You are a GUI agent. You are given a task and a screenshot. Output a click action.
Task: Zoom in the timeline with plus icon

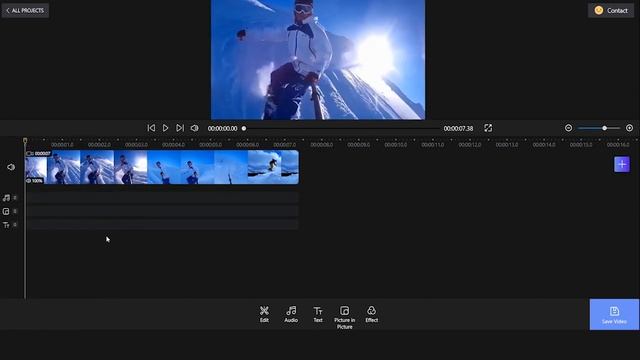click(x=629, y=128)
